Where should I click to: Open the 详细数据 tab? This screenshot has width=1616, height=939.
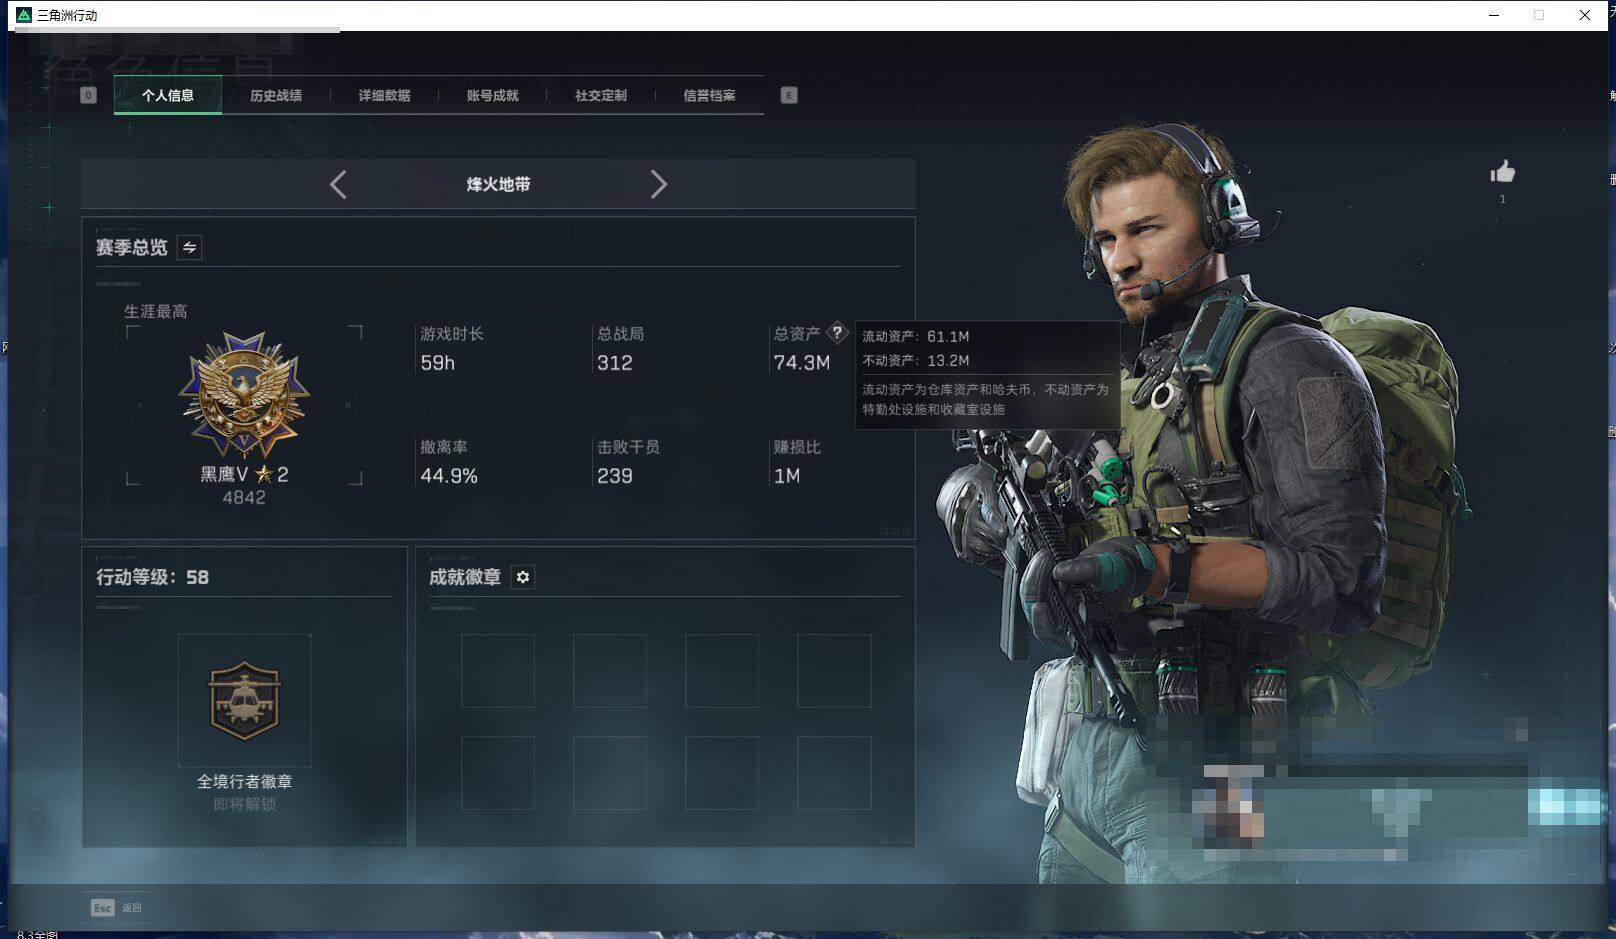pos(384,95)
